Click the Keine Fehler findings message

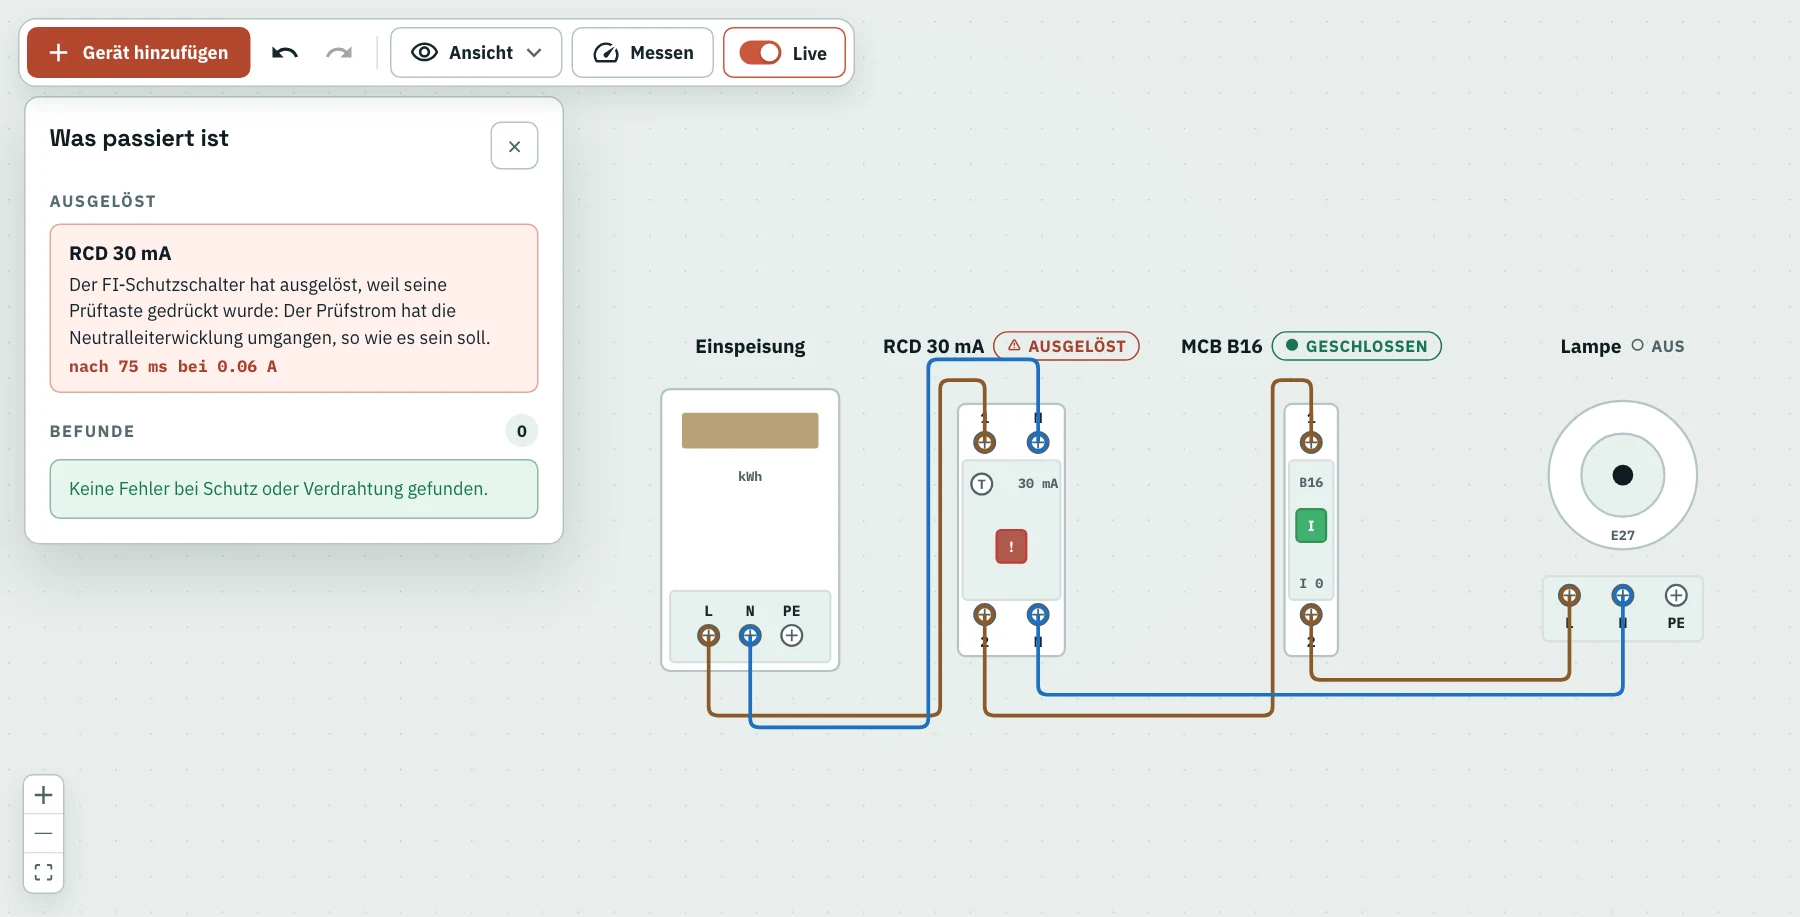click(x=294, y=489)
